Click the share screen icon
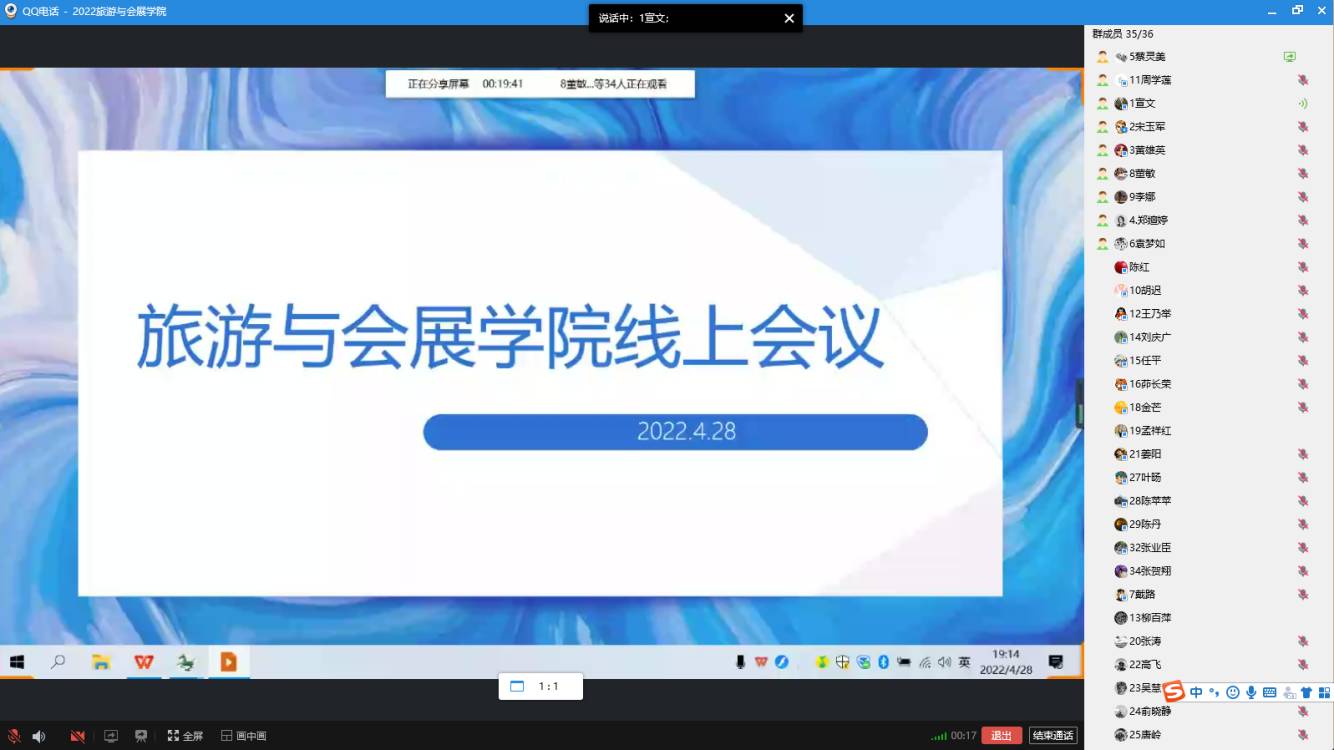 click(111, 736)
